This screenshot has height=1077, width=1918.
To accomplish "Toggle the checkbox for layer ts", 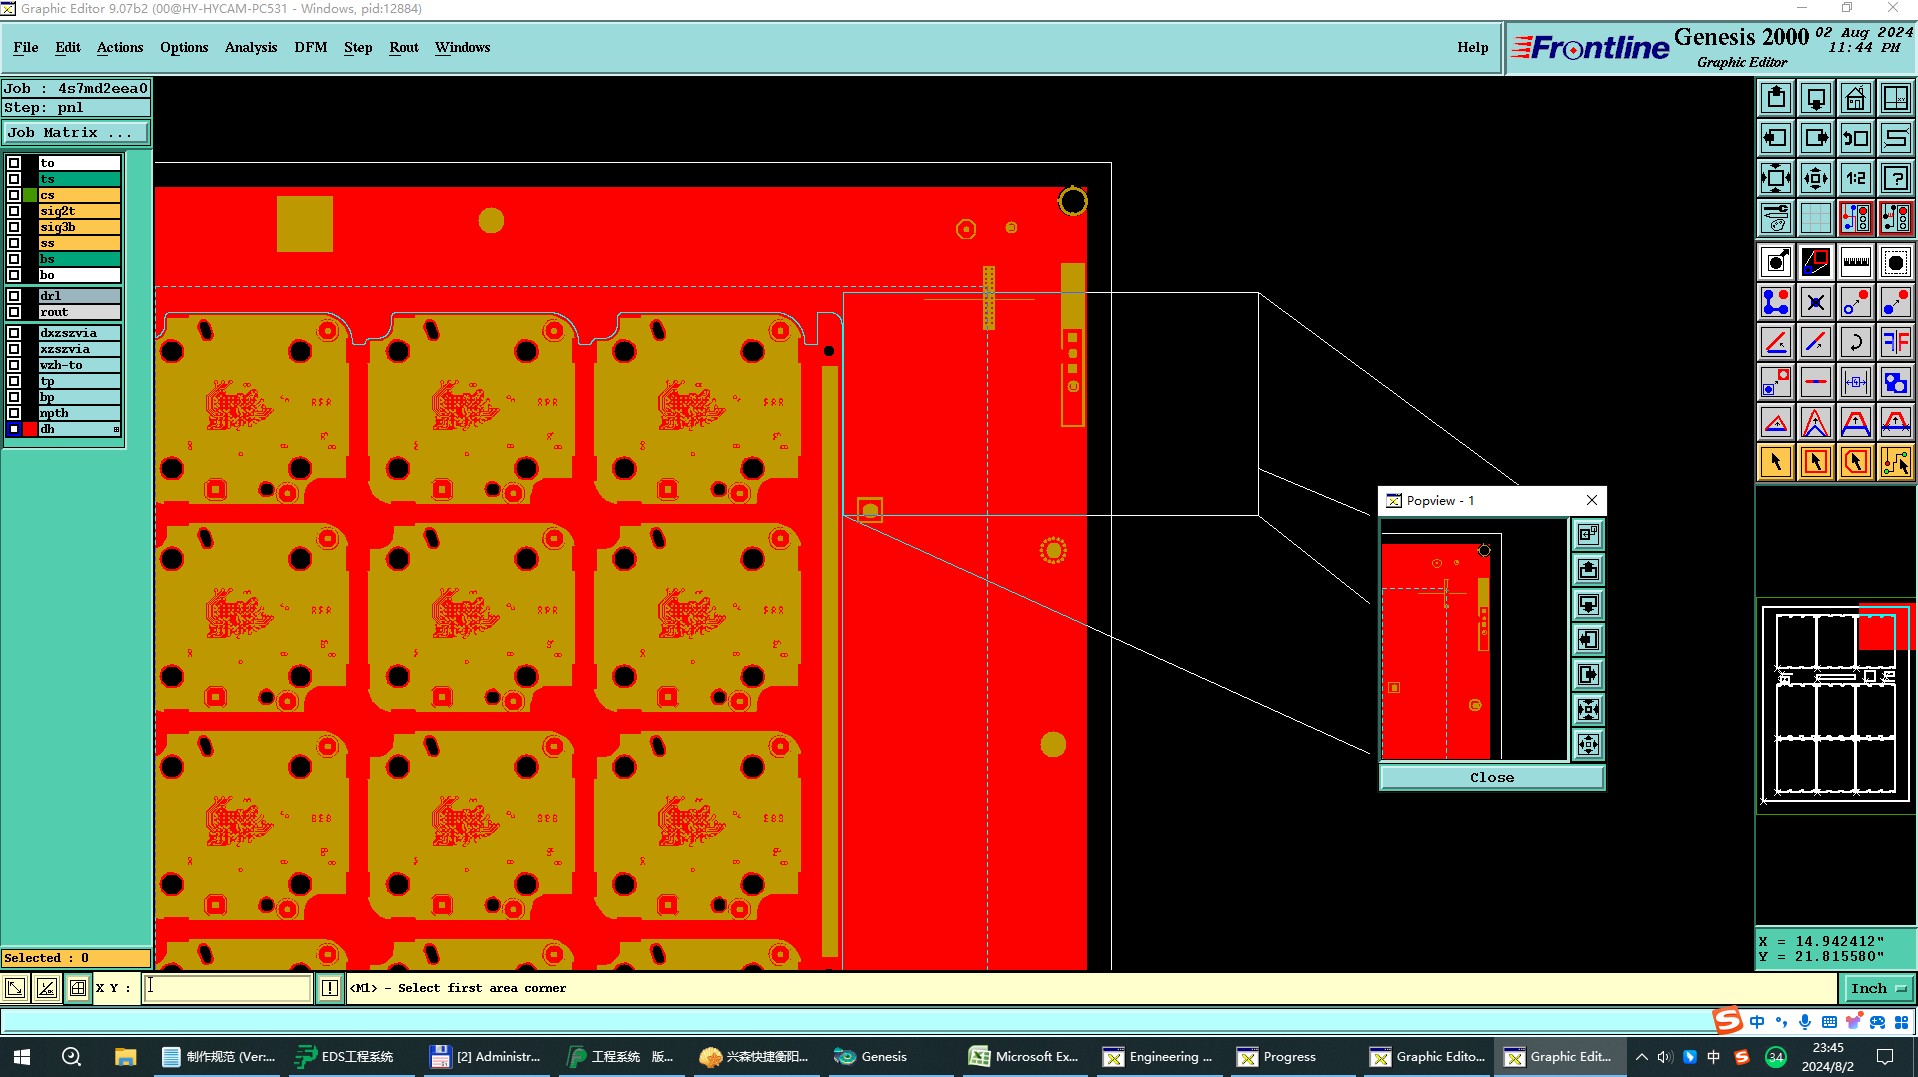I will 14,179.
